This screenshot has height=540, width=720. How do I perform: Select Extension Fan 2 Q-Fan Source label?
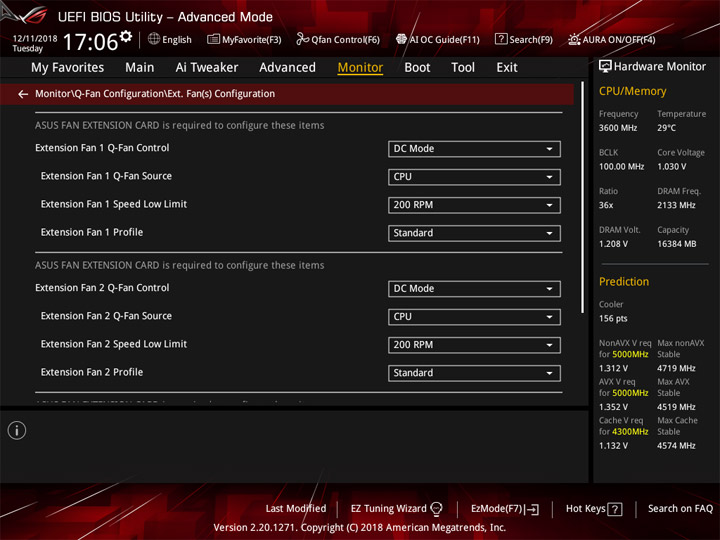(x=106, y=316)
